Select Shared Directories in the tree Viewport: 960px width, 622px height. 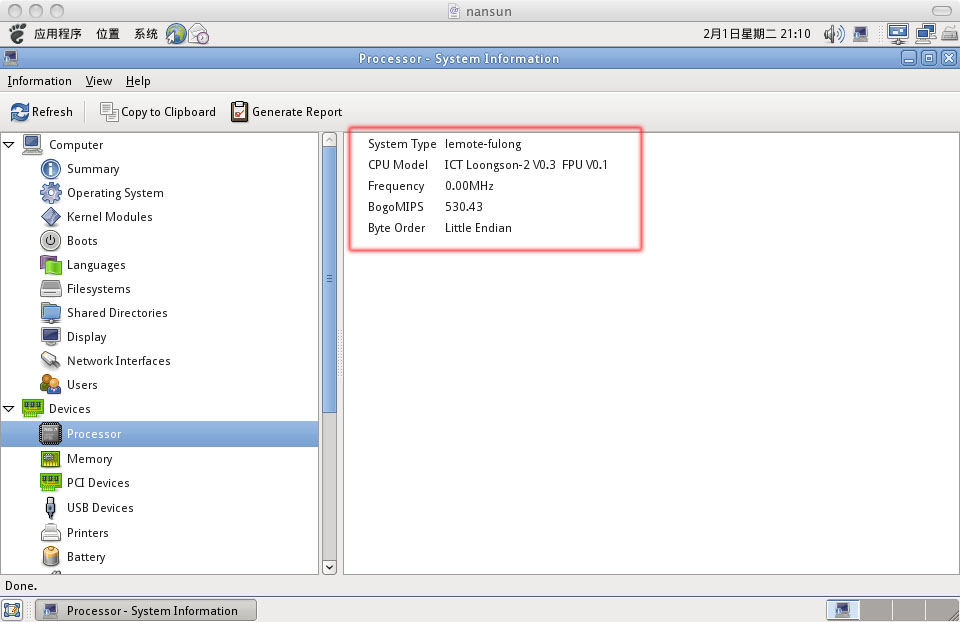[117, 312]
